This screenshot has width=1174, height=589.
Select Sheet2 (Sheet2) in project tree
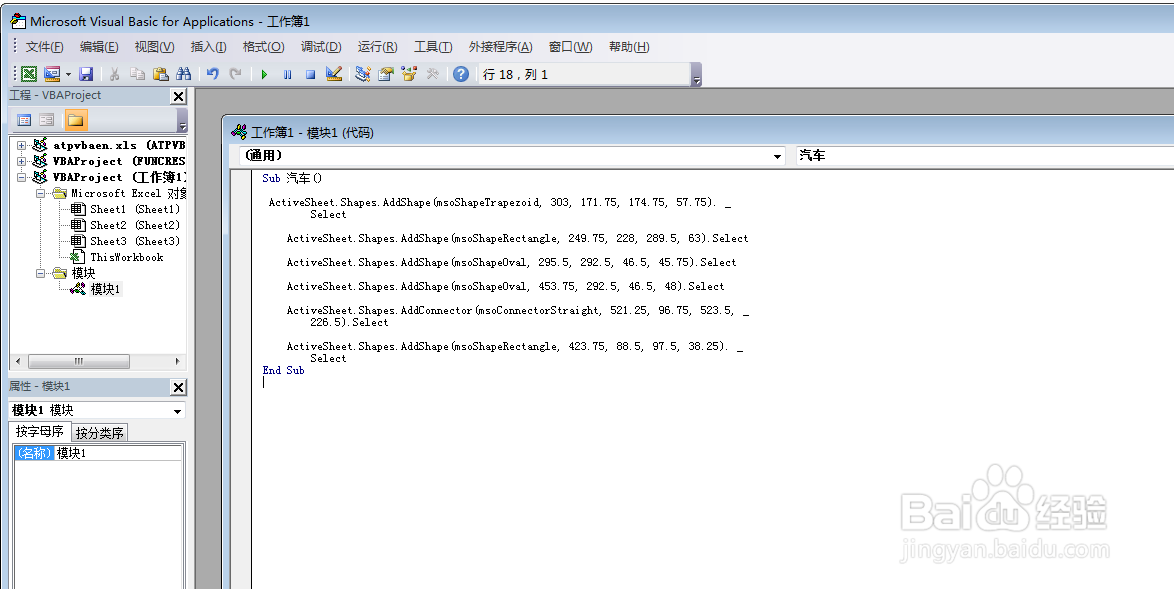coord(135,225)
